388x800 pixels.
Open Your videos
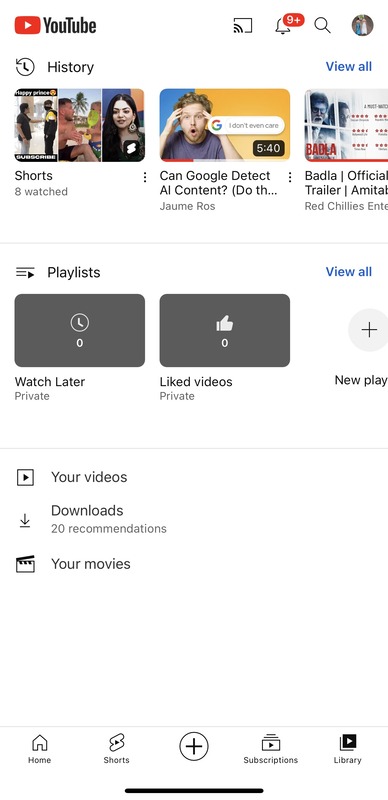194,478
